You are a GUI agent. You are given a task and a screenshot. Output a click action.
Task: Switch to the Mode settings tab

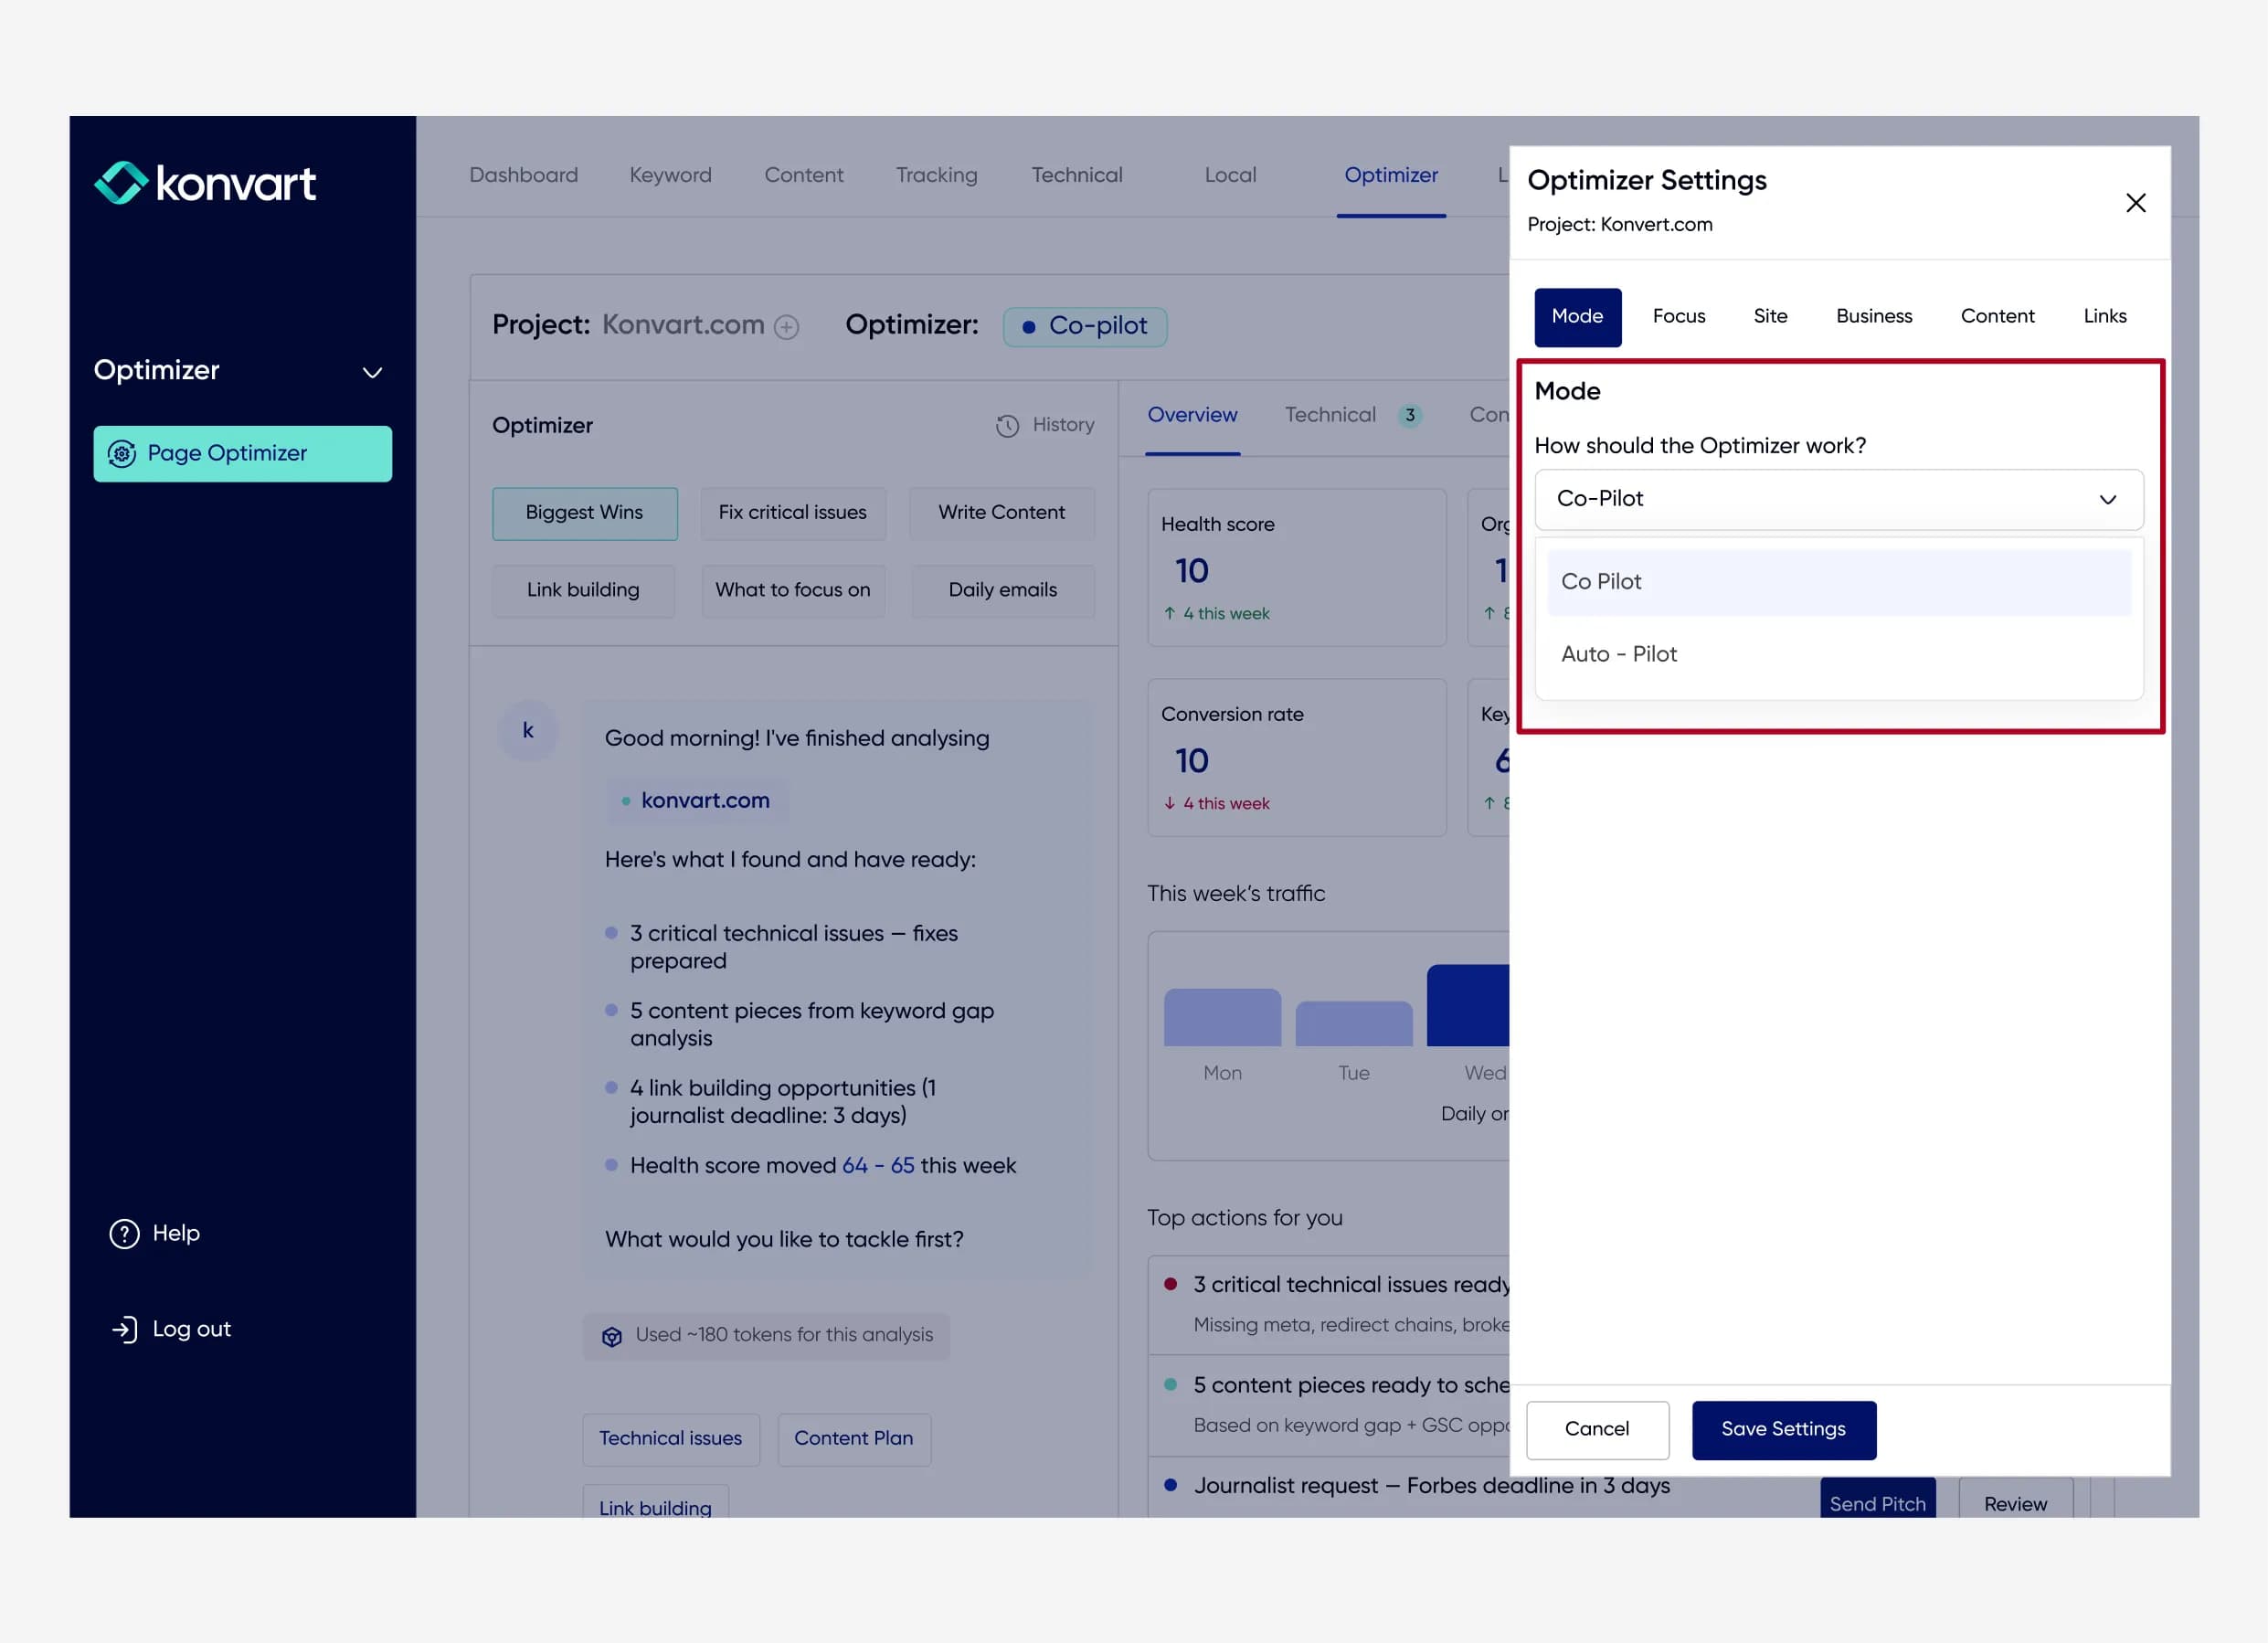(x=1577, y=317)
